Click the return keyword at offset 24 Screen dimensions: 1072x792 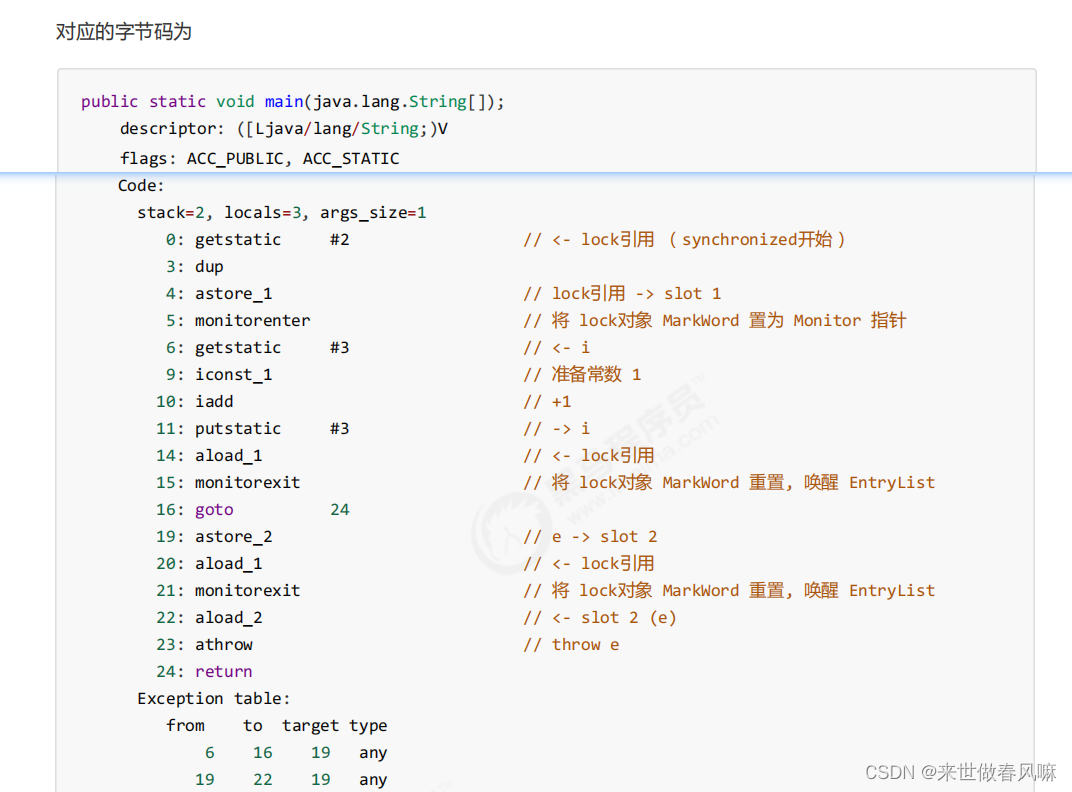[x=223, y=672]
